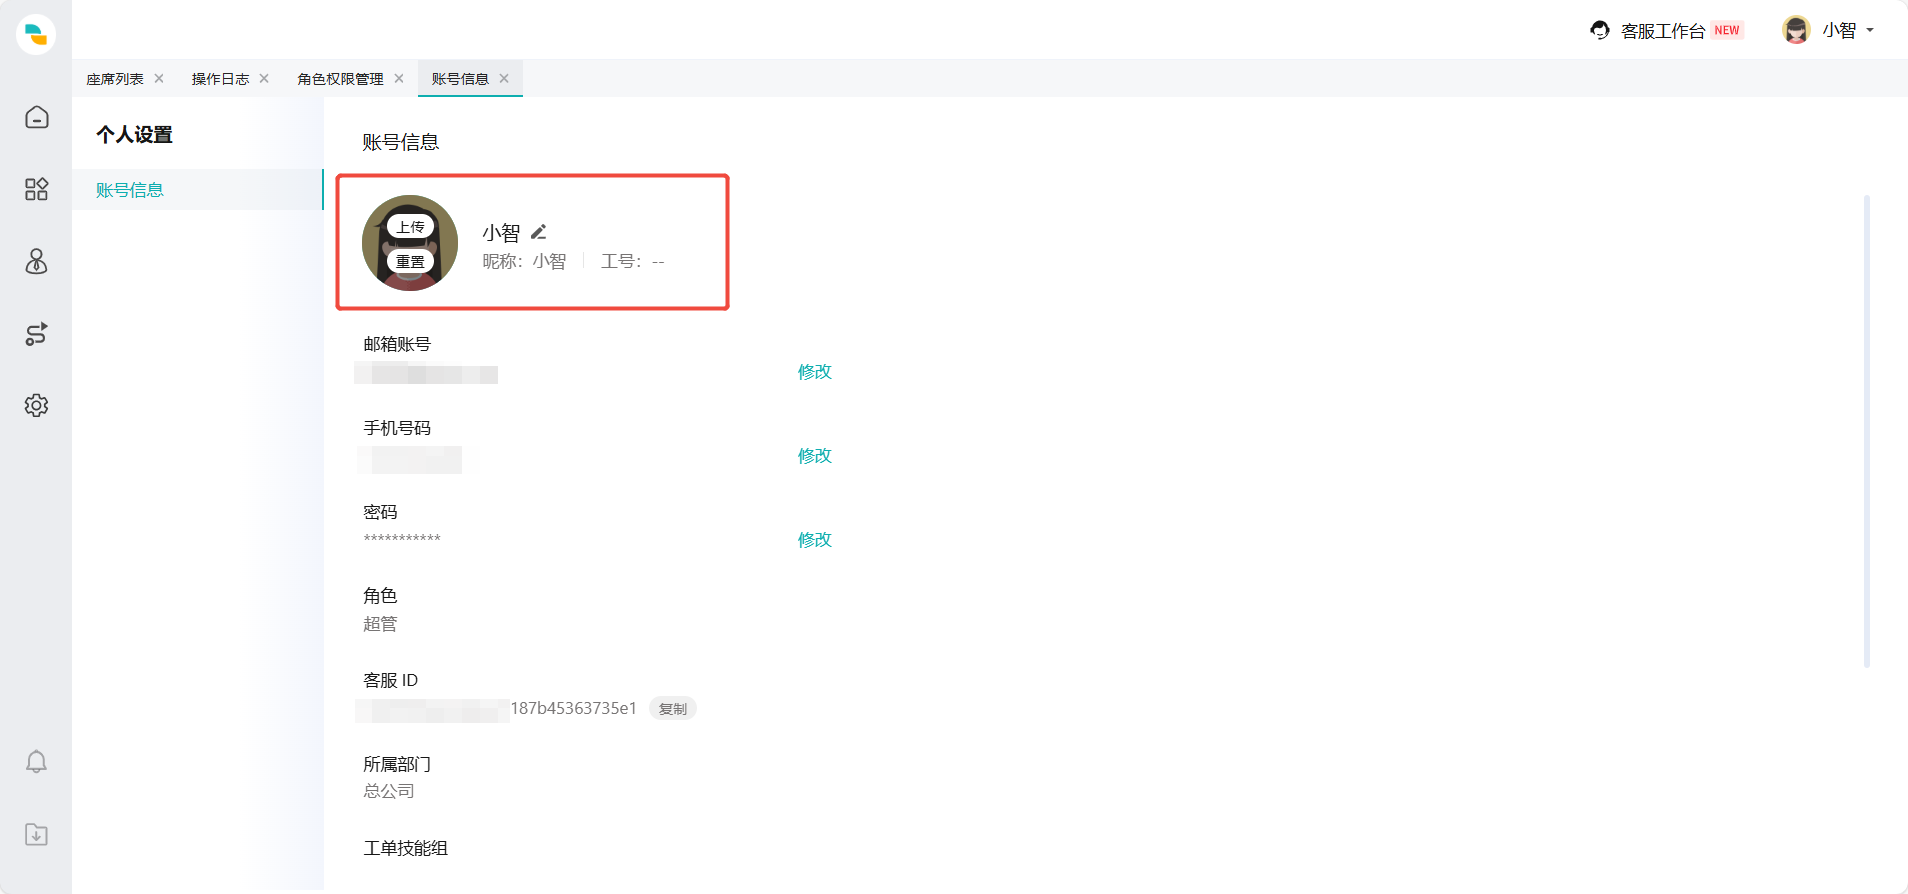Open the apps grid icon in sidebar
This screenshot has height=894, width=1908.
[36, 189]
